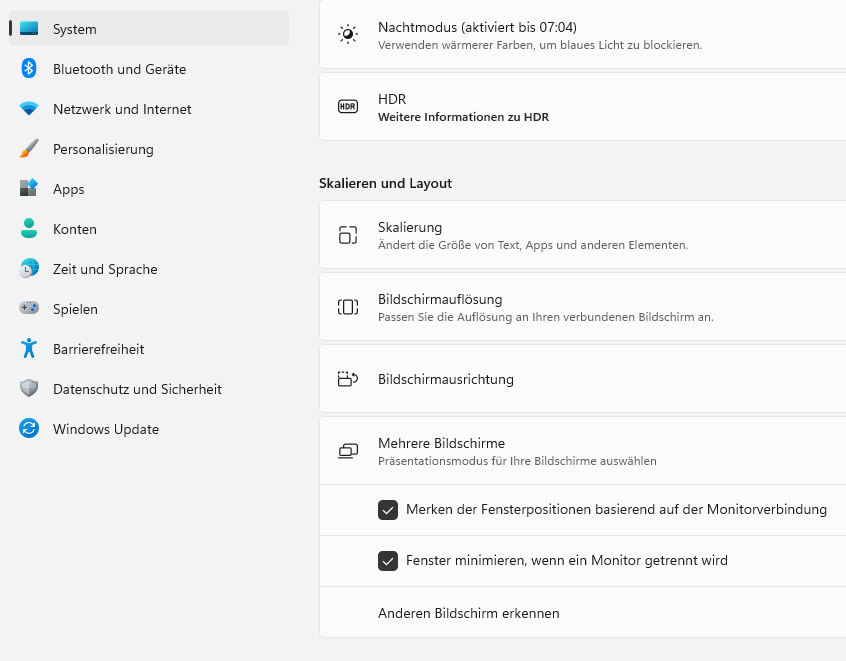
Task: Click the Mehrere Bildschirme monitors icon
Action: (x=348, y=451)
